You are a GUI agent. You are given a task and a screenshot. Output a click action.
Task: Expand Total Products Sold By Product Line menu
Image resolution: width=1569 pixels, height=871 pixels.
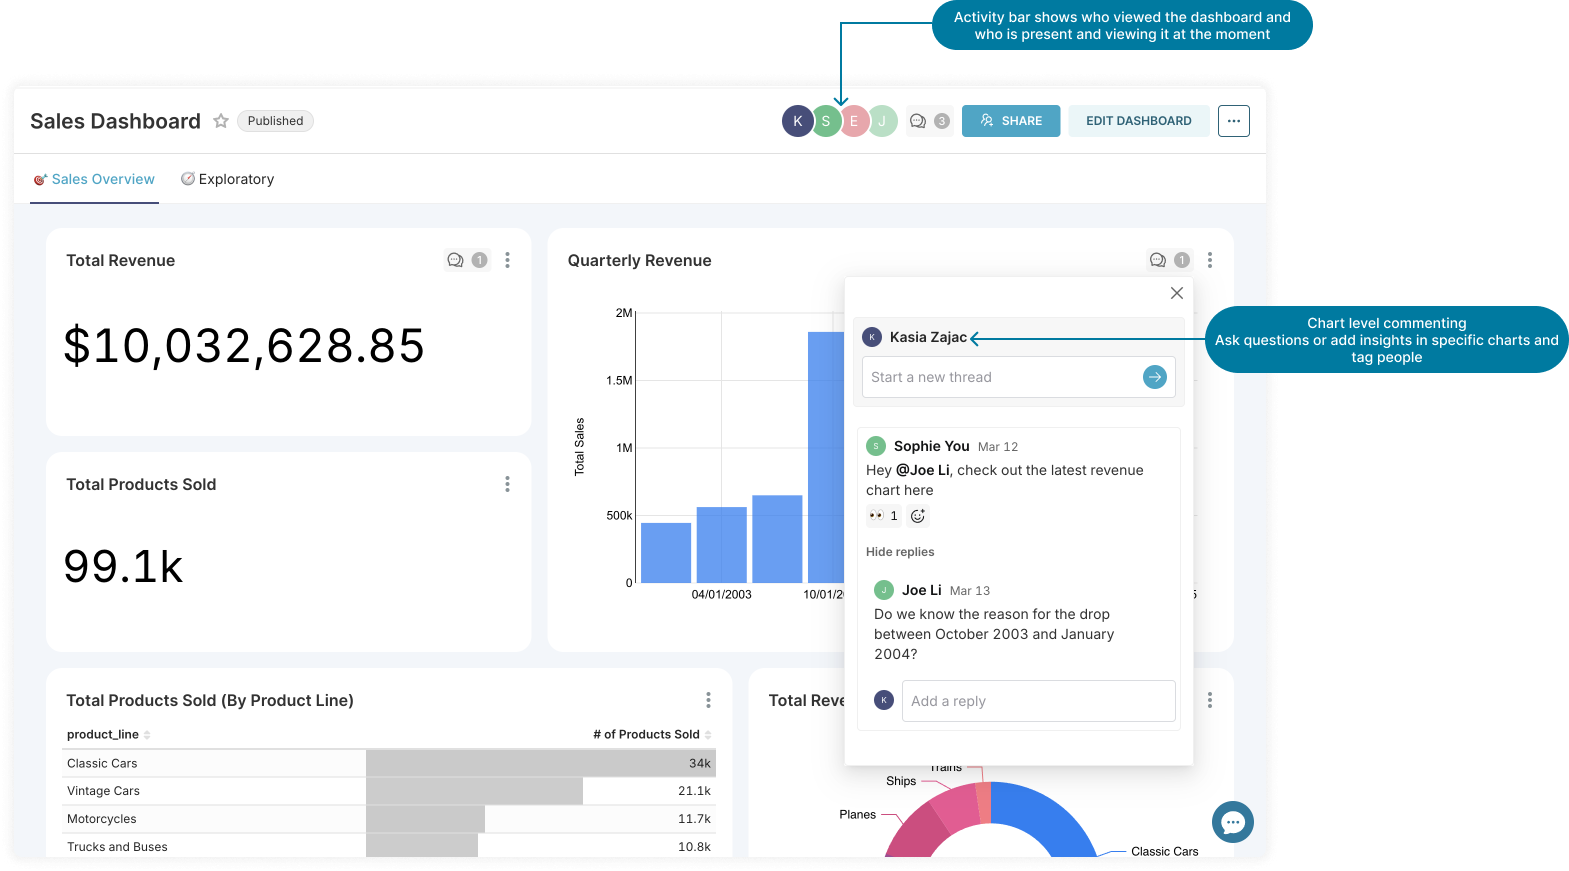[x=708, y=700]
